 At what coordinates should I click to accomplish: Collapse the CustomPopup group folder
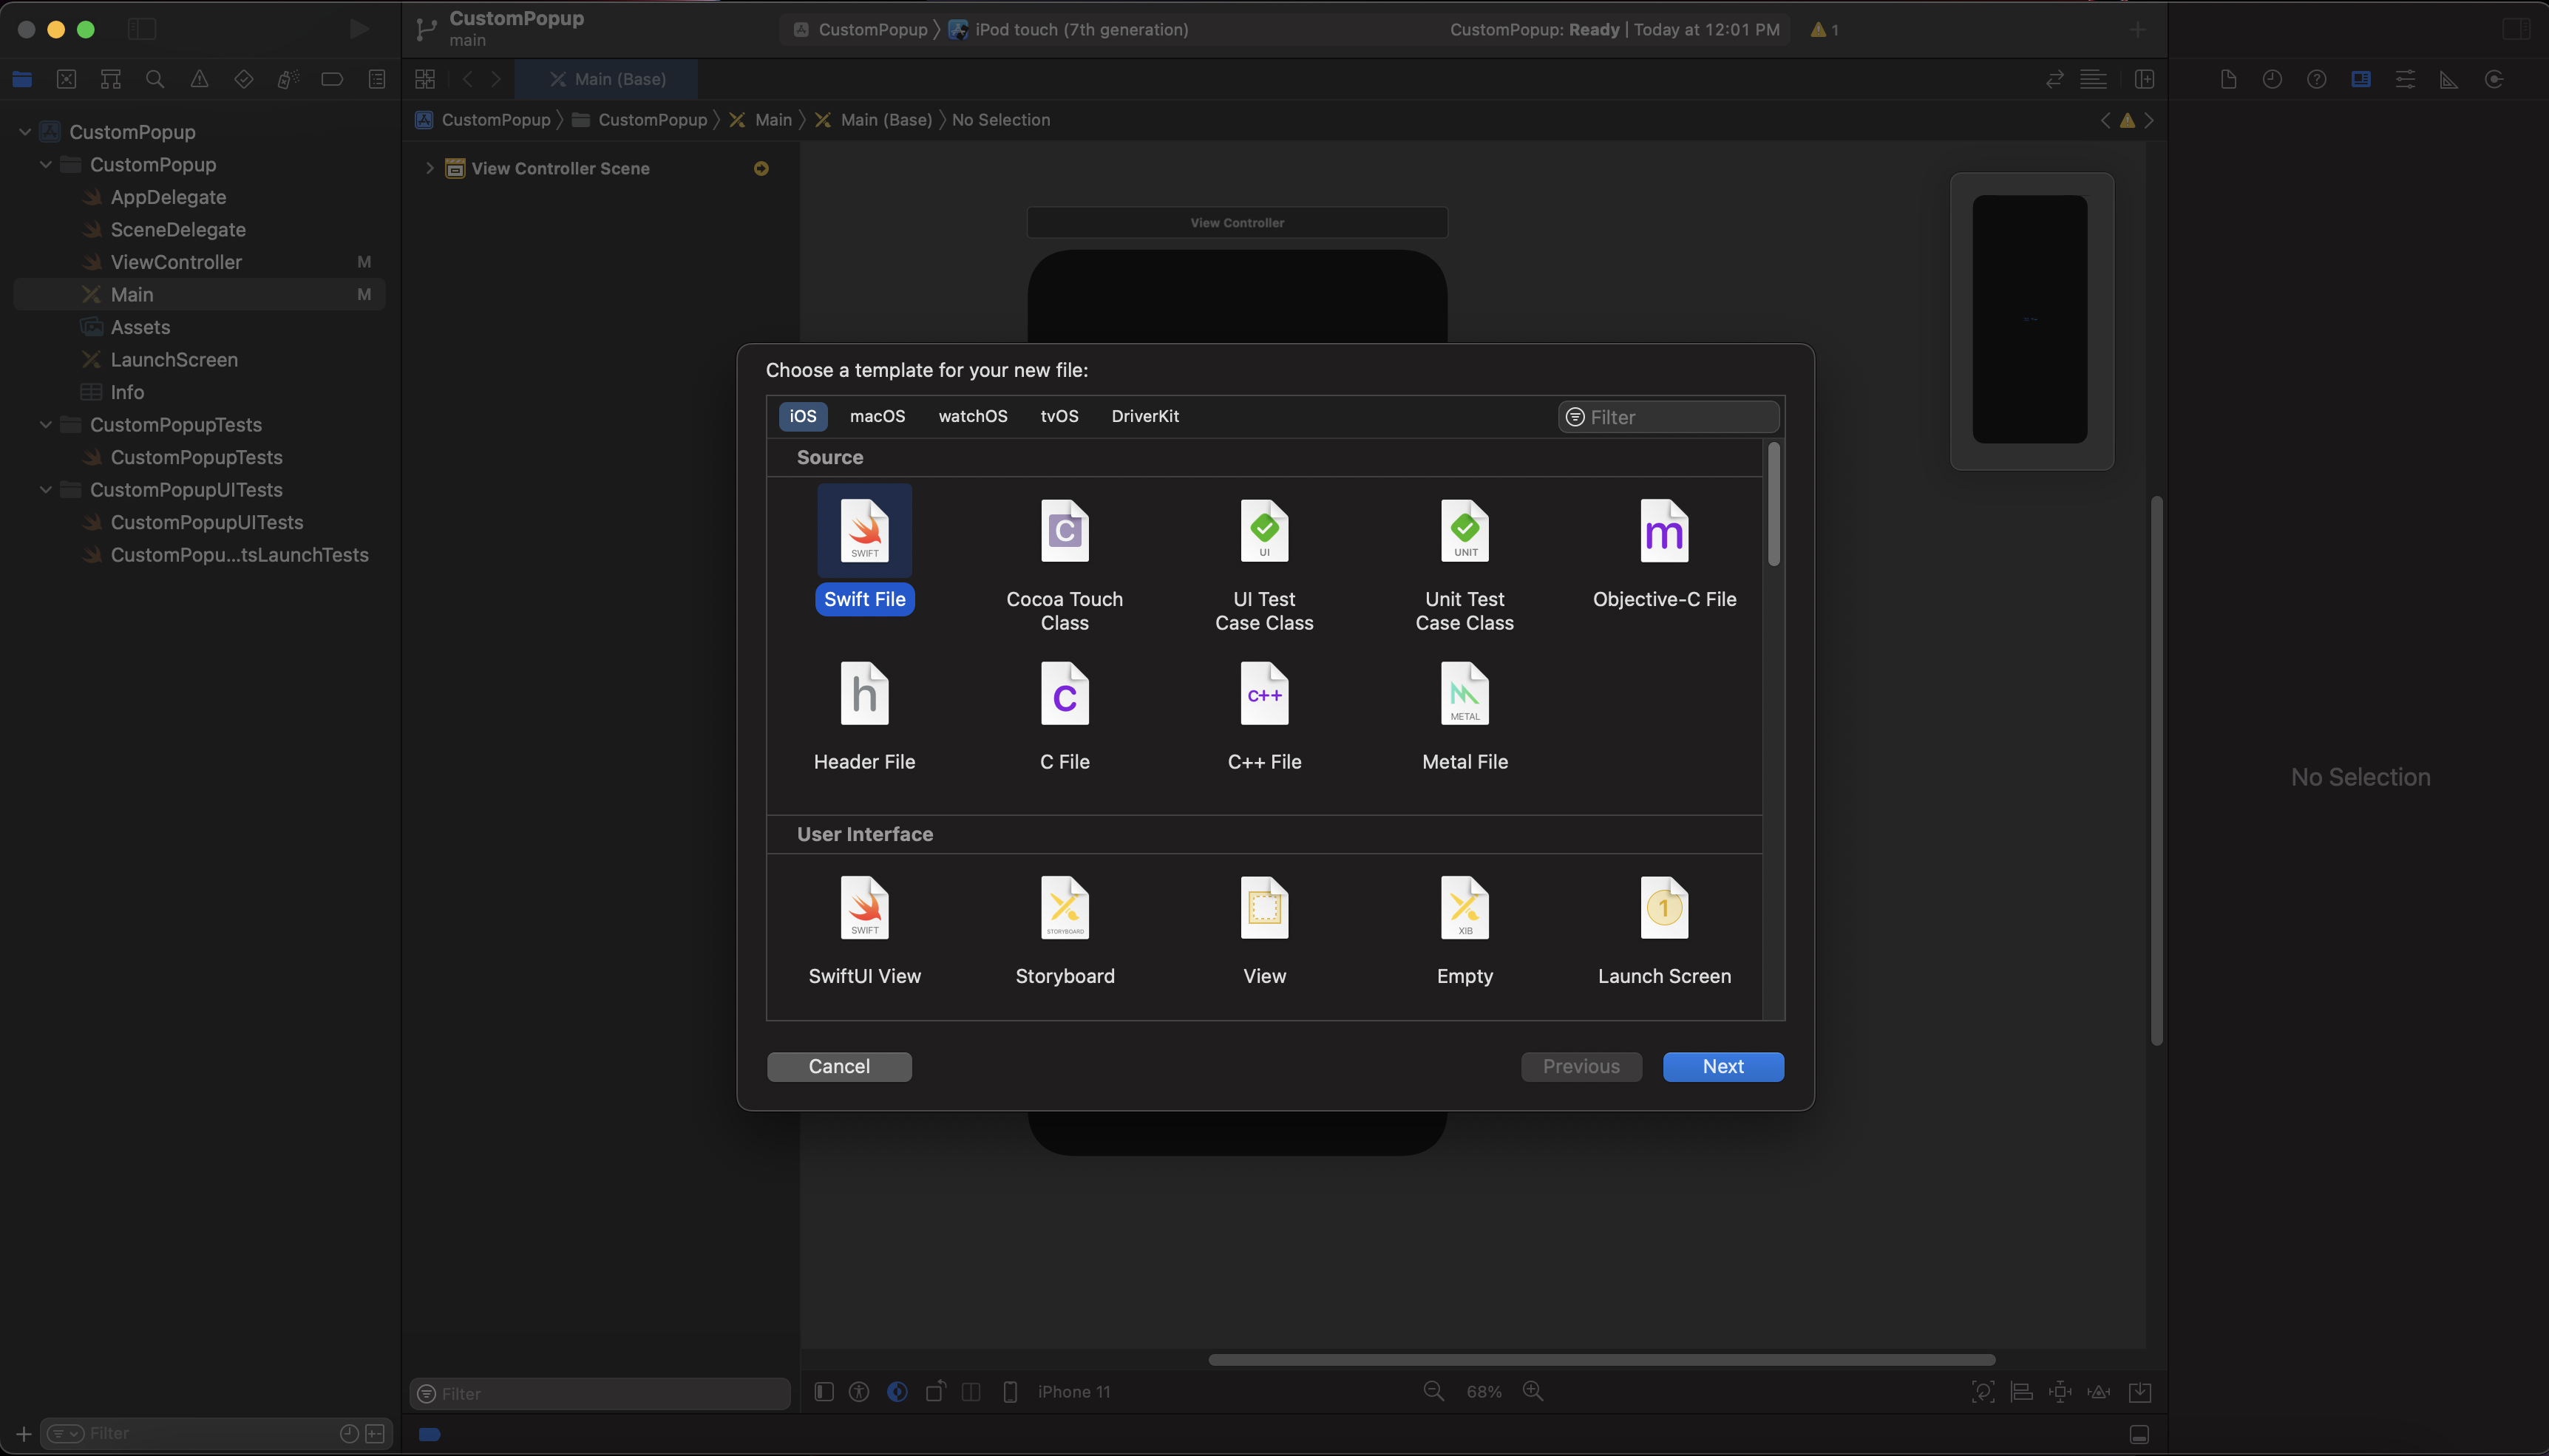tap(46, 164)
